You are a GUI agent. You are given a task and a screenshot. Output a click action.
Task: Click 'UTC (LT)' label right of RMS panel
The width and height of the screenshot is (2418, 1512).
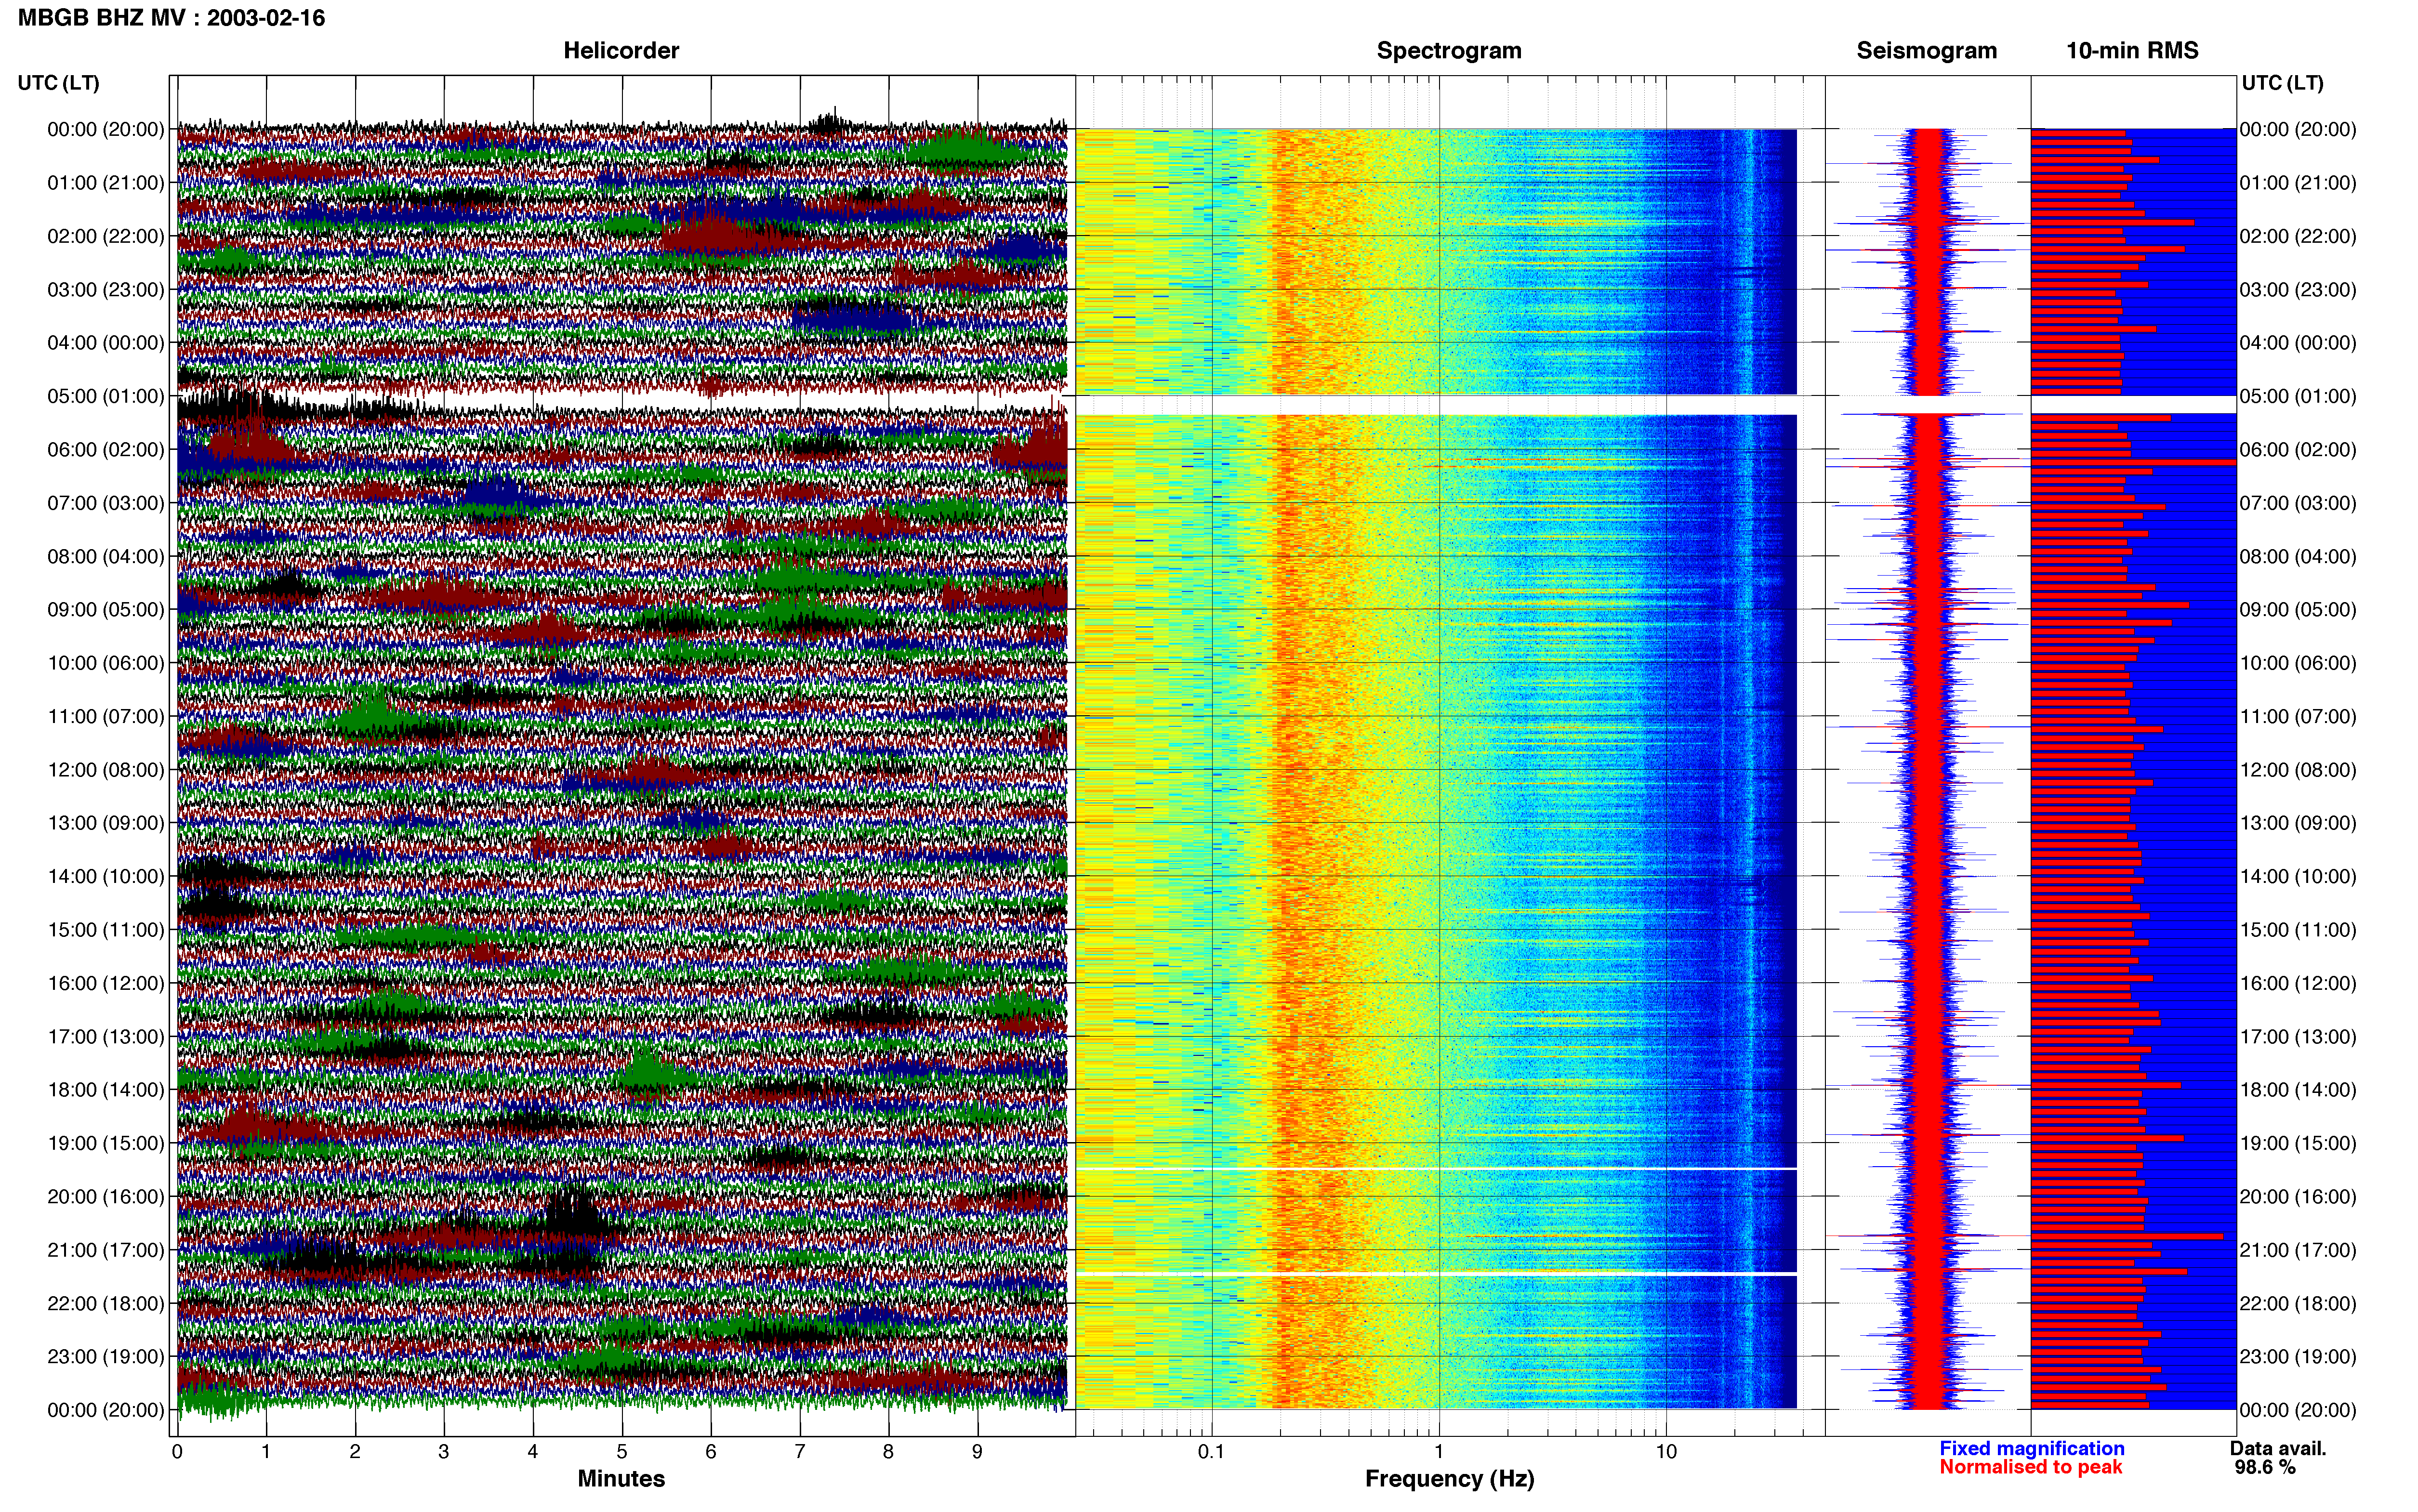[2283, 83]
